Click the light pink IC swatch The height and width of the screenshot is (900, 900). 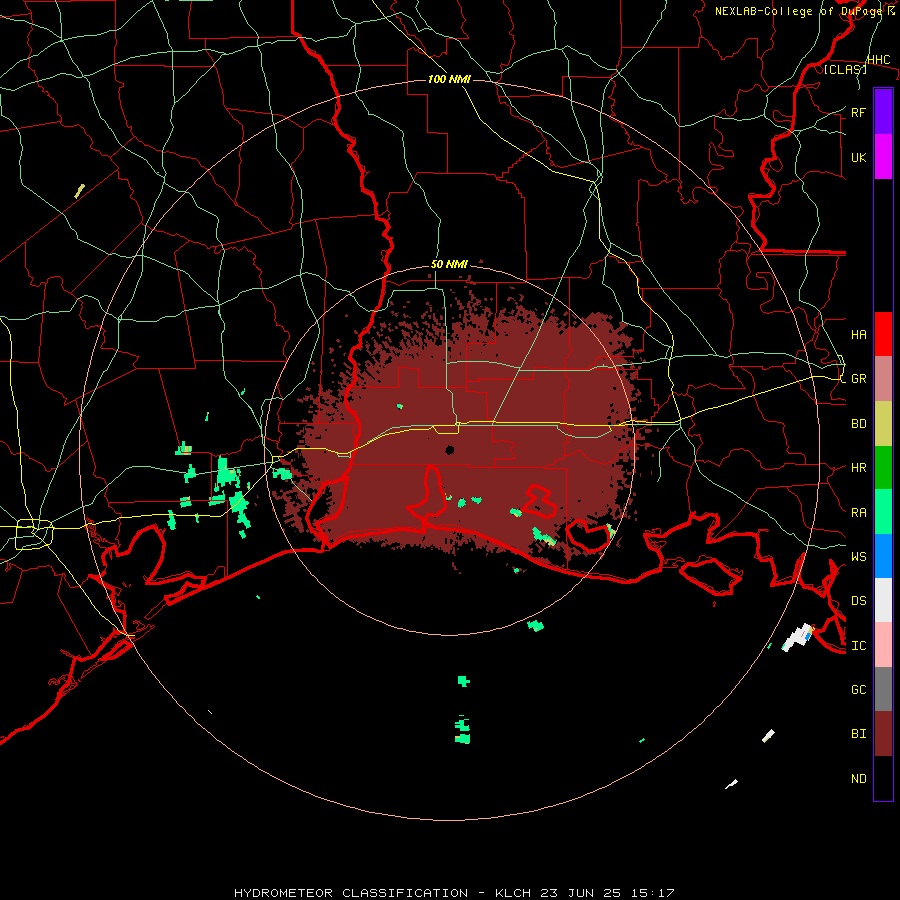883,645
